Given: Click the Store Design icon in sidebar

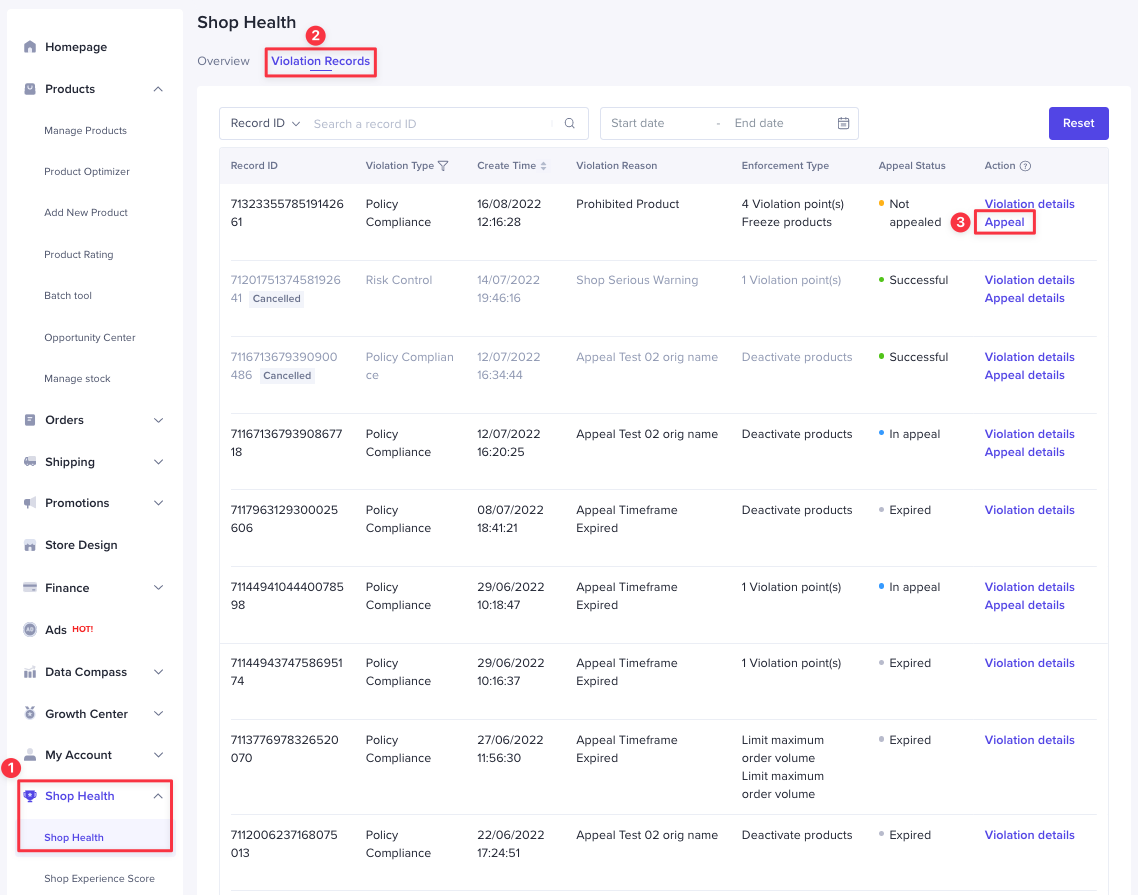Looking at the screenshot, I should 30,545.
